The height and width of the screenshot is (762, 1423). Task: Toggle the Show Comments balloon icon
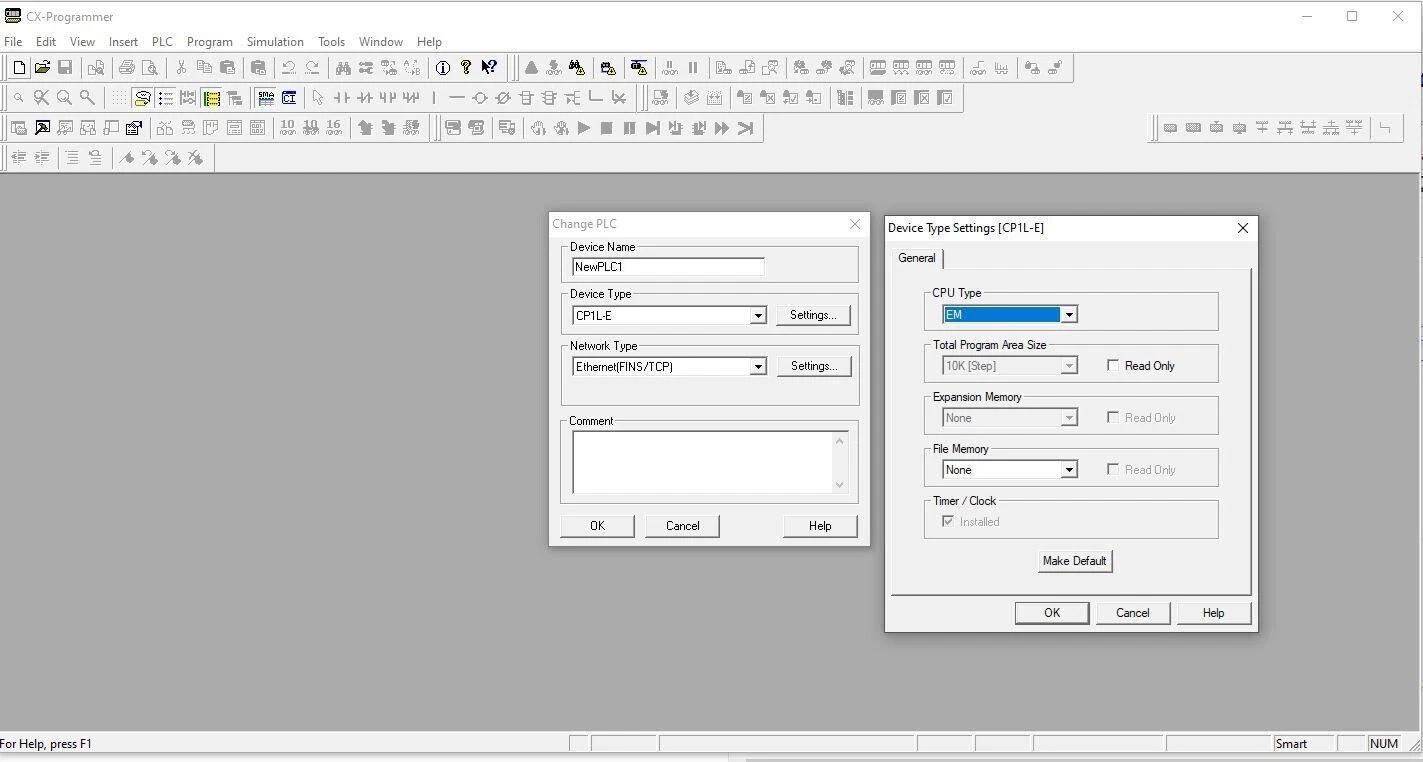tap(142, 98)
